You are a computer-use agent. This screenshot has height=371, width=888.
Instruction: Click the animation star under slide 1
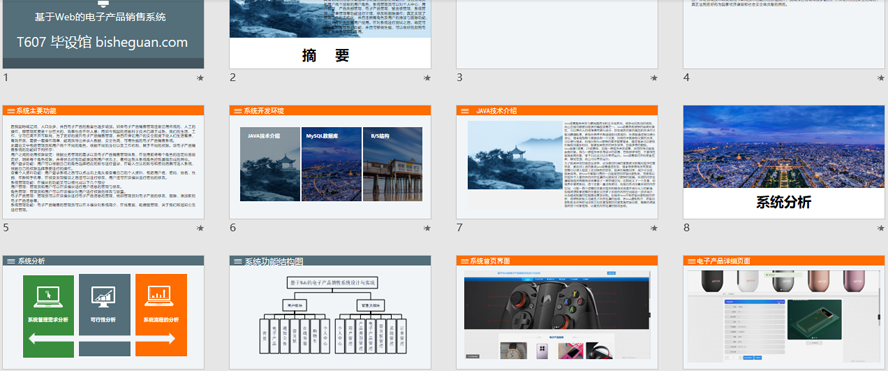200,78
